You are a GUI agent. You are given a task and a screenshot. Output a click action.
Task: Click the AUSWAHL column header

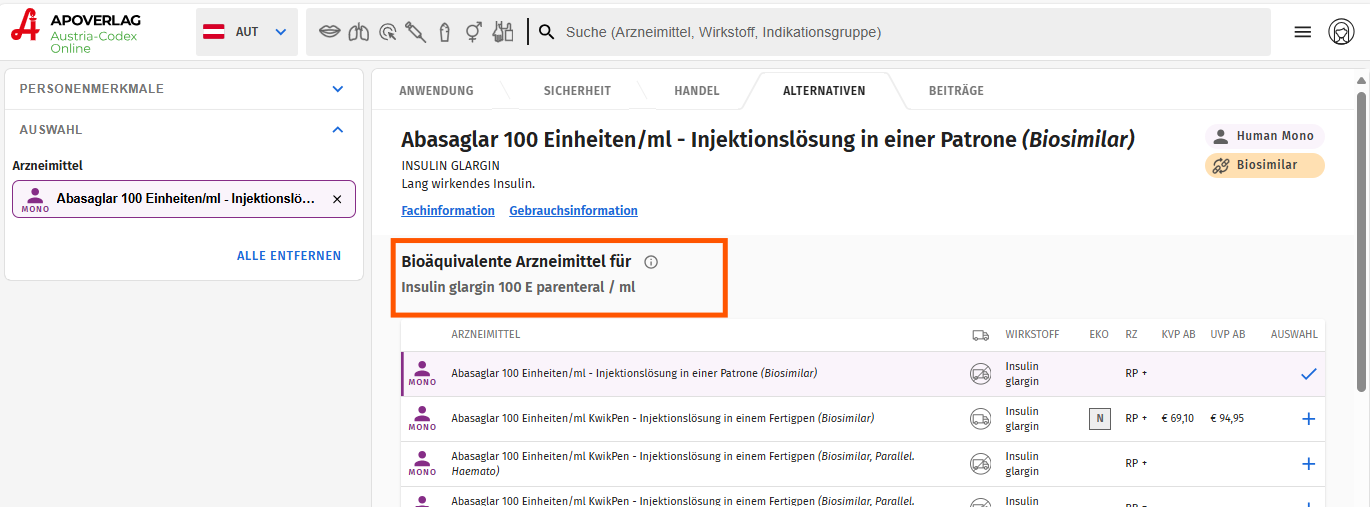[1294, 335]
